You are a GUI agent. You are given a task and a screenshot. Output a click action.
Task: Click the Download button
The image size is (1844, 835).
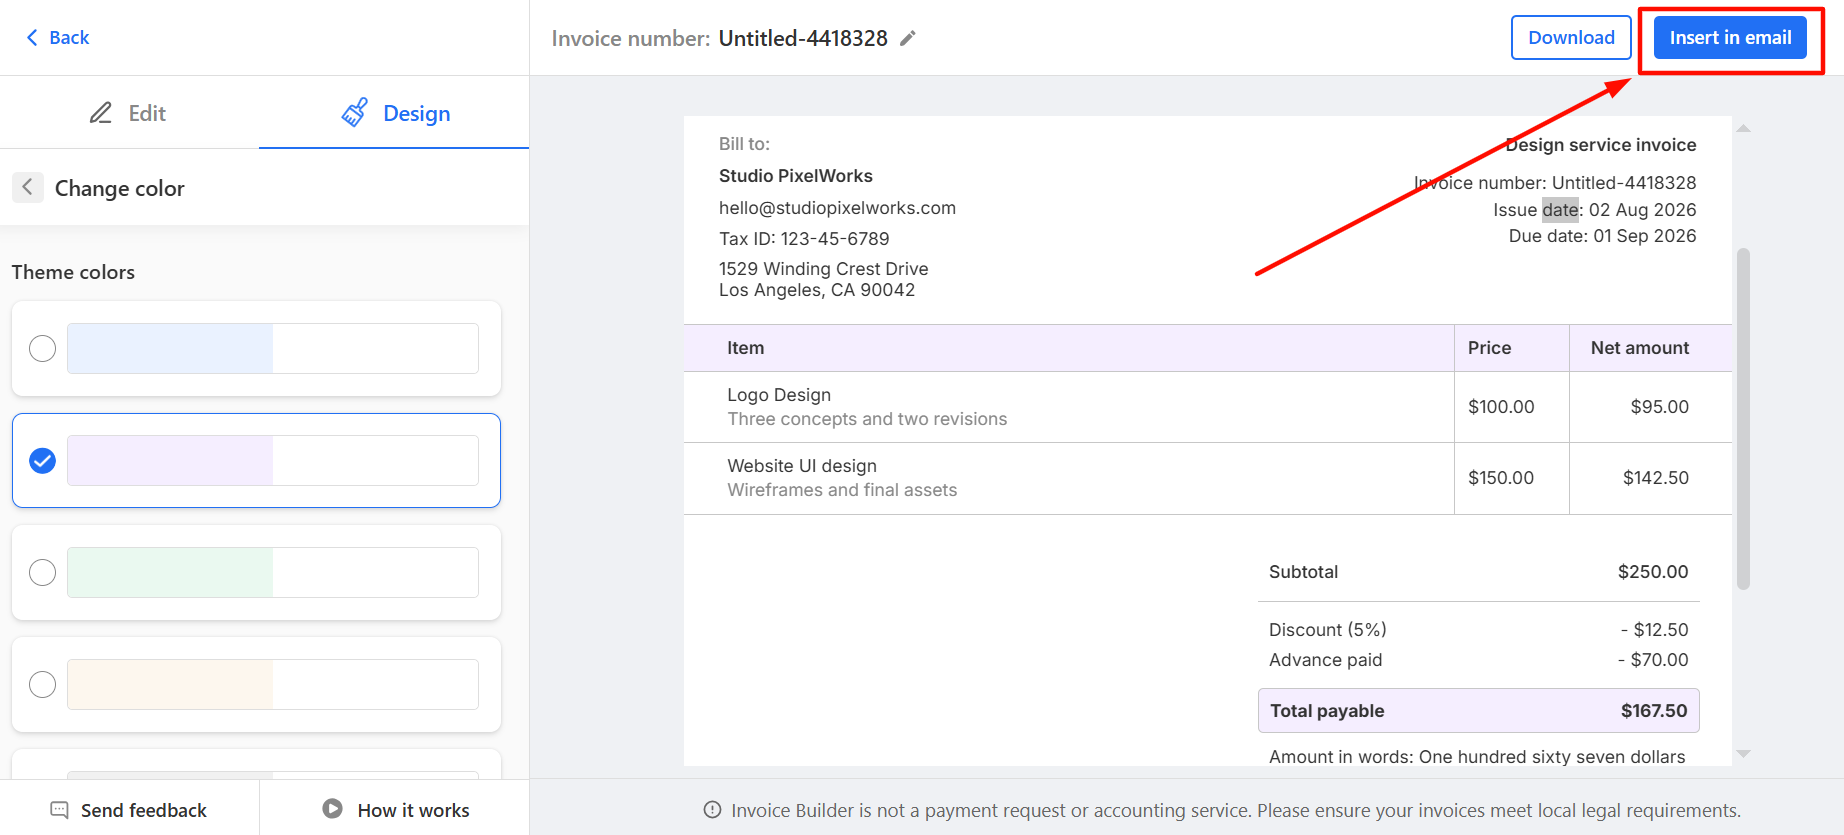click(x=1571, y=38)
